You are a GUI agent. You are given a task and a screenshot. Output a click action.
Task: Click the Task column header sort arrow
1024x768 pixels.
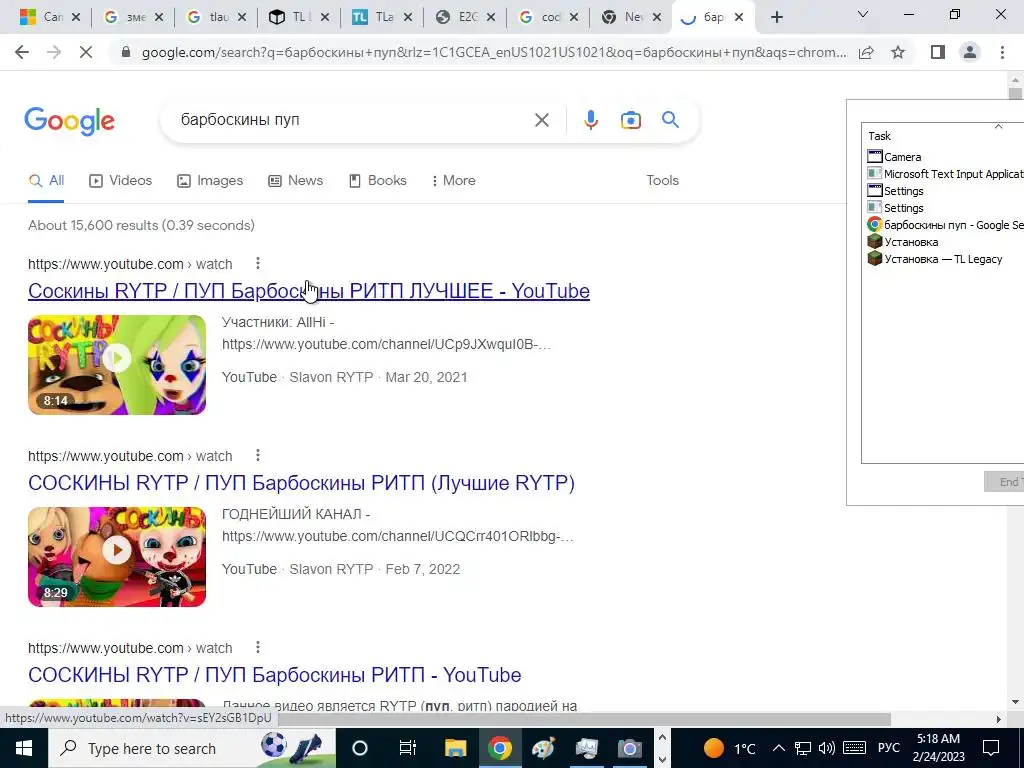tap(998, 127)
